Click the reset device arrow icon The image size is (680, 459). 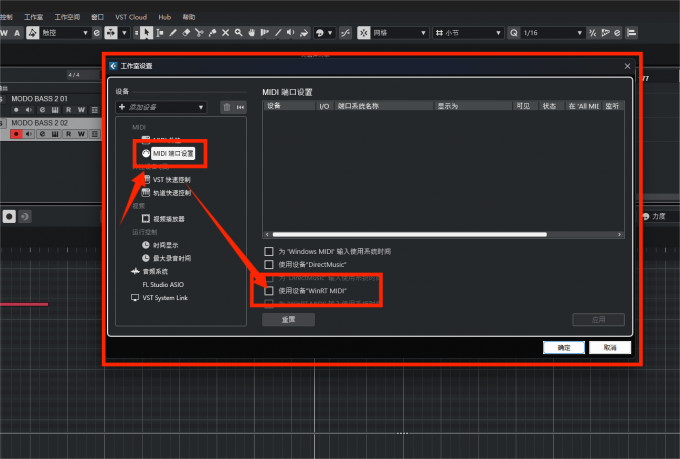(240, 107)
